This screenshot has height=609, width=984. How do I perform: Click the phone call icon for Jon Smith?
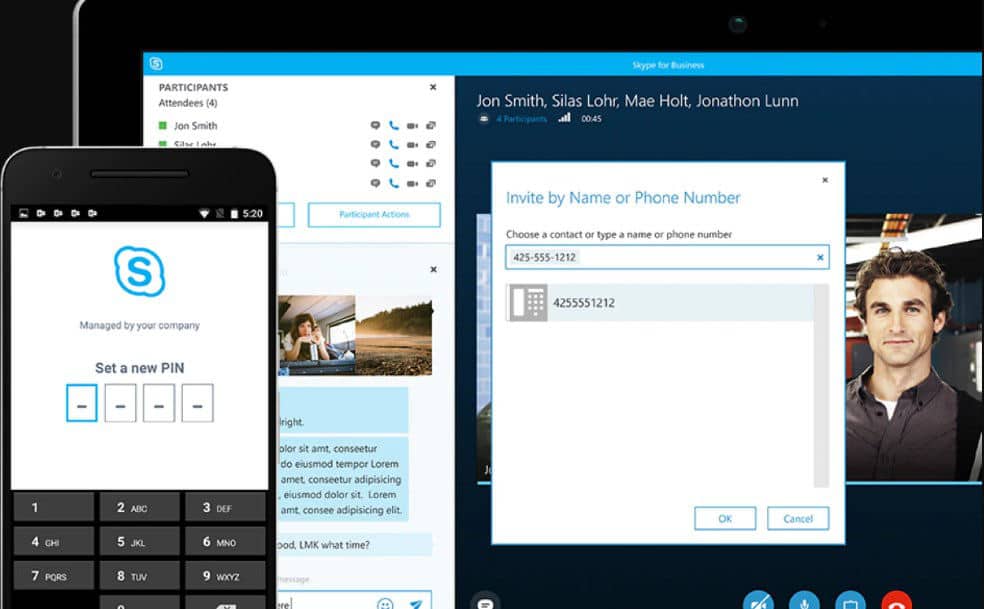tap(393, 126)
